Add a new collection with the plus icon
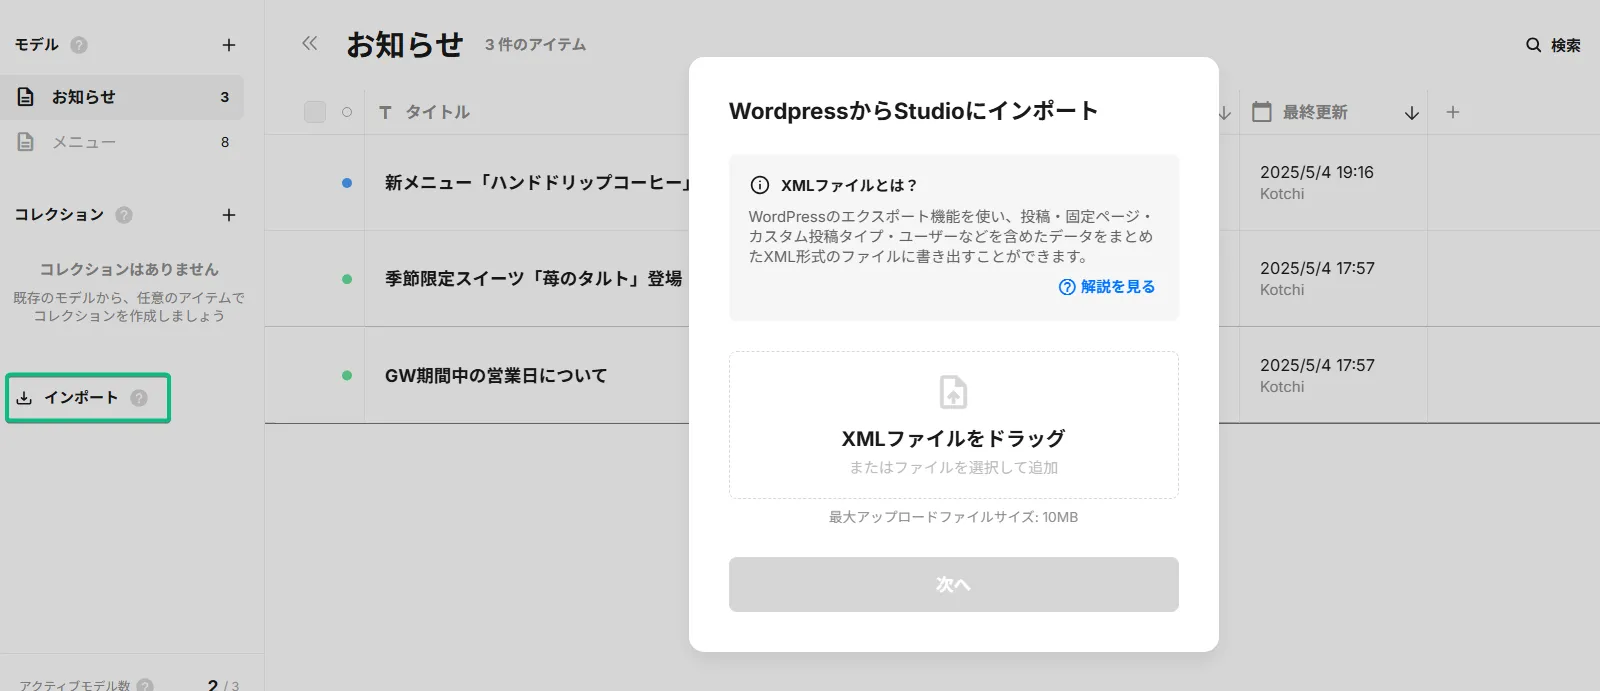 229,215
